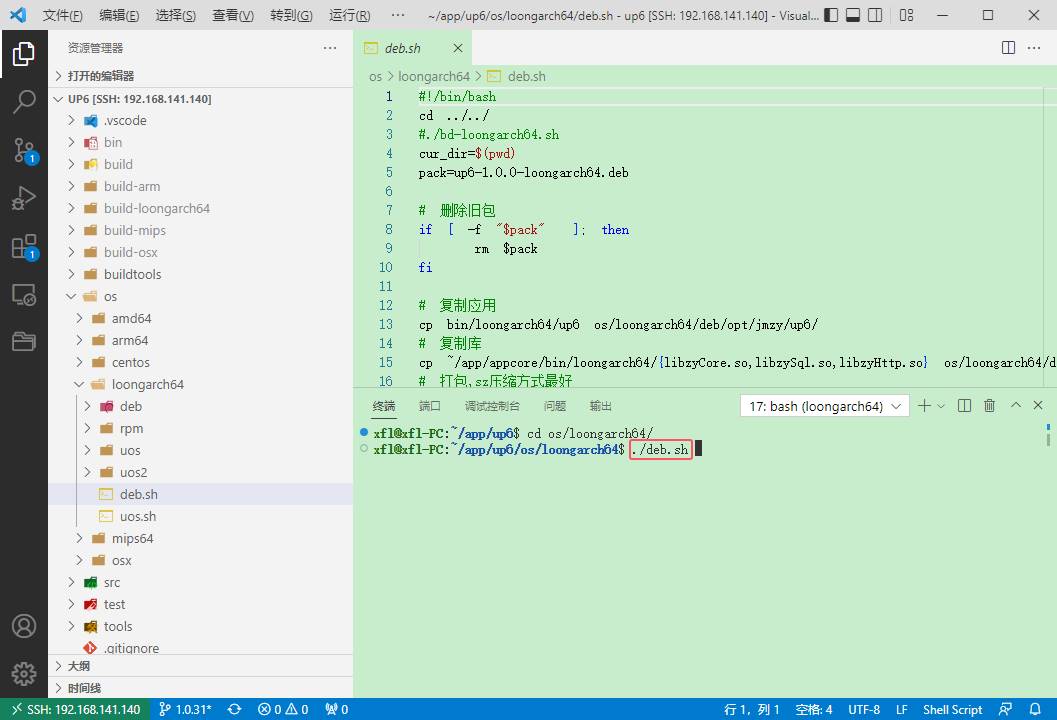Open Run and Debug view

coord(23,198)
